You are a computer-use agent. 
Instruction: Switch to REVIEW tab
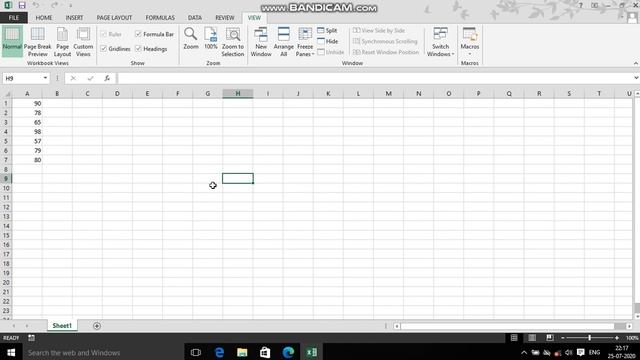pyautogui.click(x=225, y=18)
